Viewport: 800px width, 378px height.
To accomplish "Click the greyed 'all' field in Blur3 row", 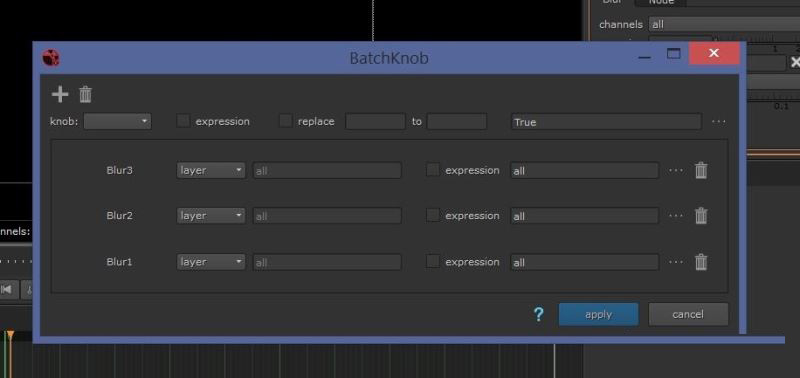I will pos(327,170).
